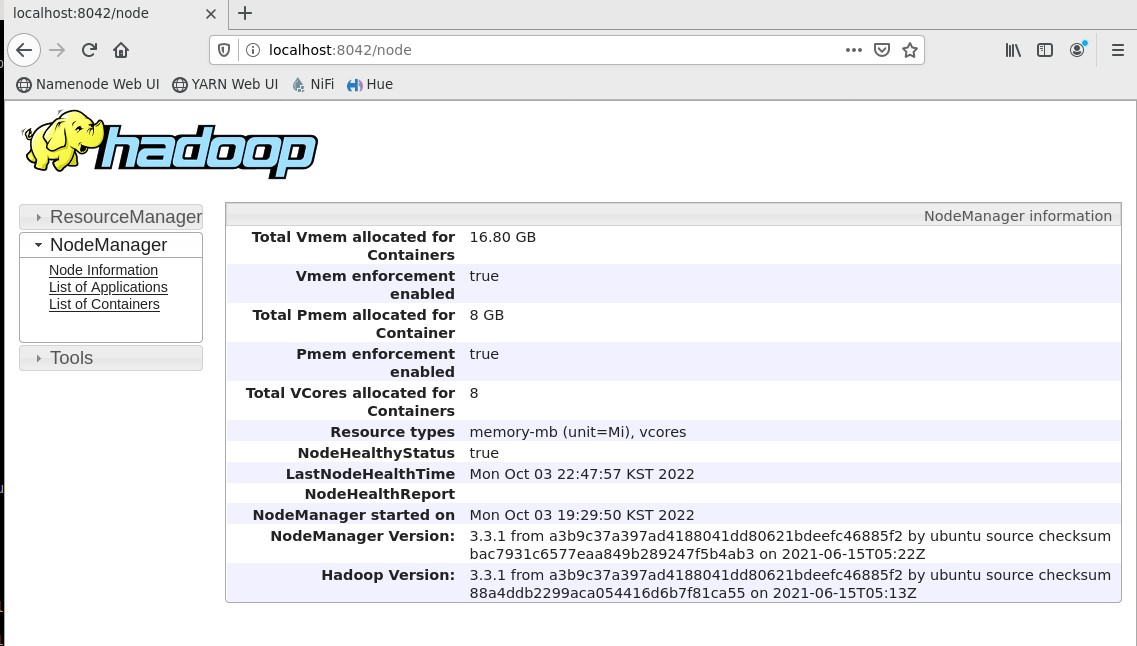
Task: Click the Resource types value memory-mb, vcores
Action: point(577,432)
